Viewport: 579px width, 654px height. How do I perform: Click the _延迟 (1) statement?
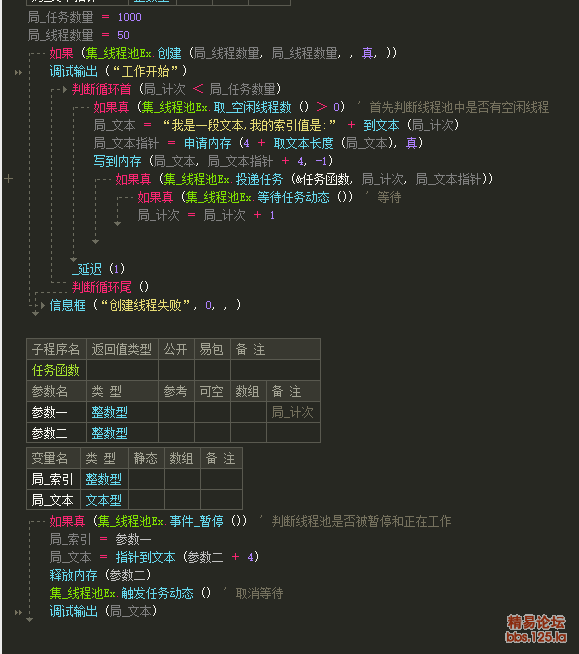[x=98, y=269]
